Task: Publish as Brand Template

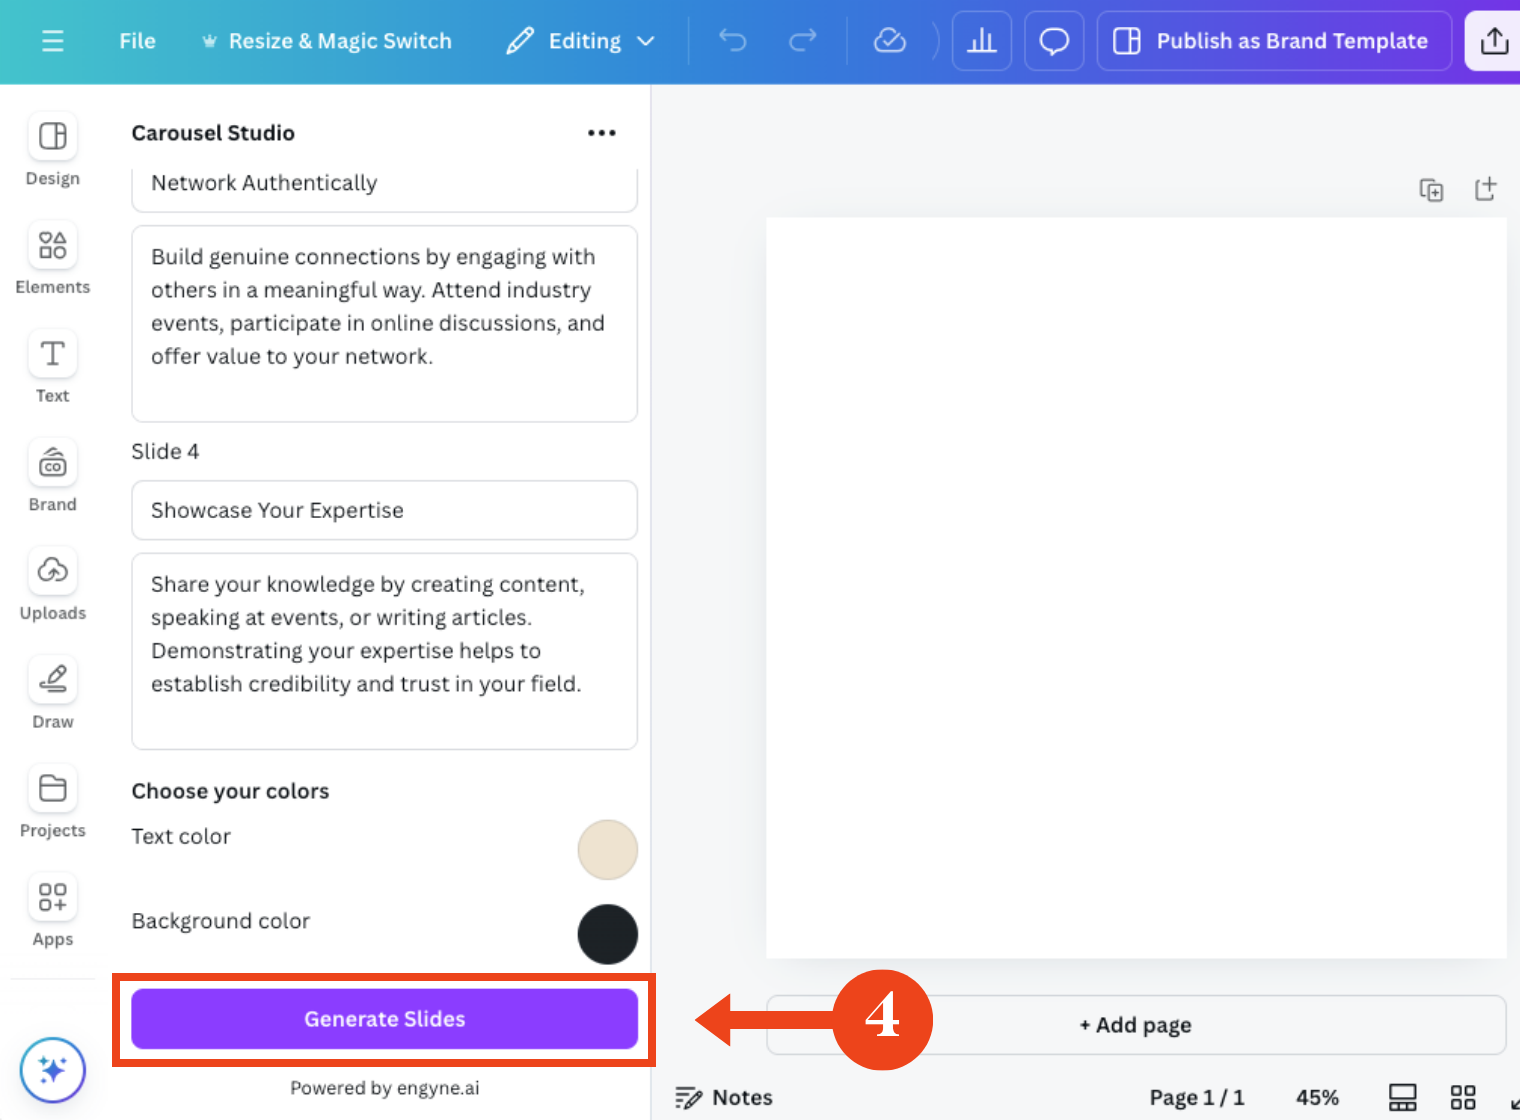Action: [x=1273, y=41]
